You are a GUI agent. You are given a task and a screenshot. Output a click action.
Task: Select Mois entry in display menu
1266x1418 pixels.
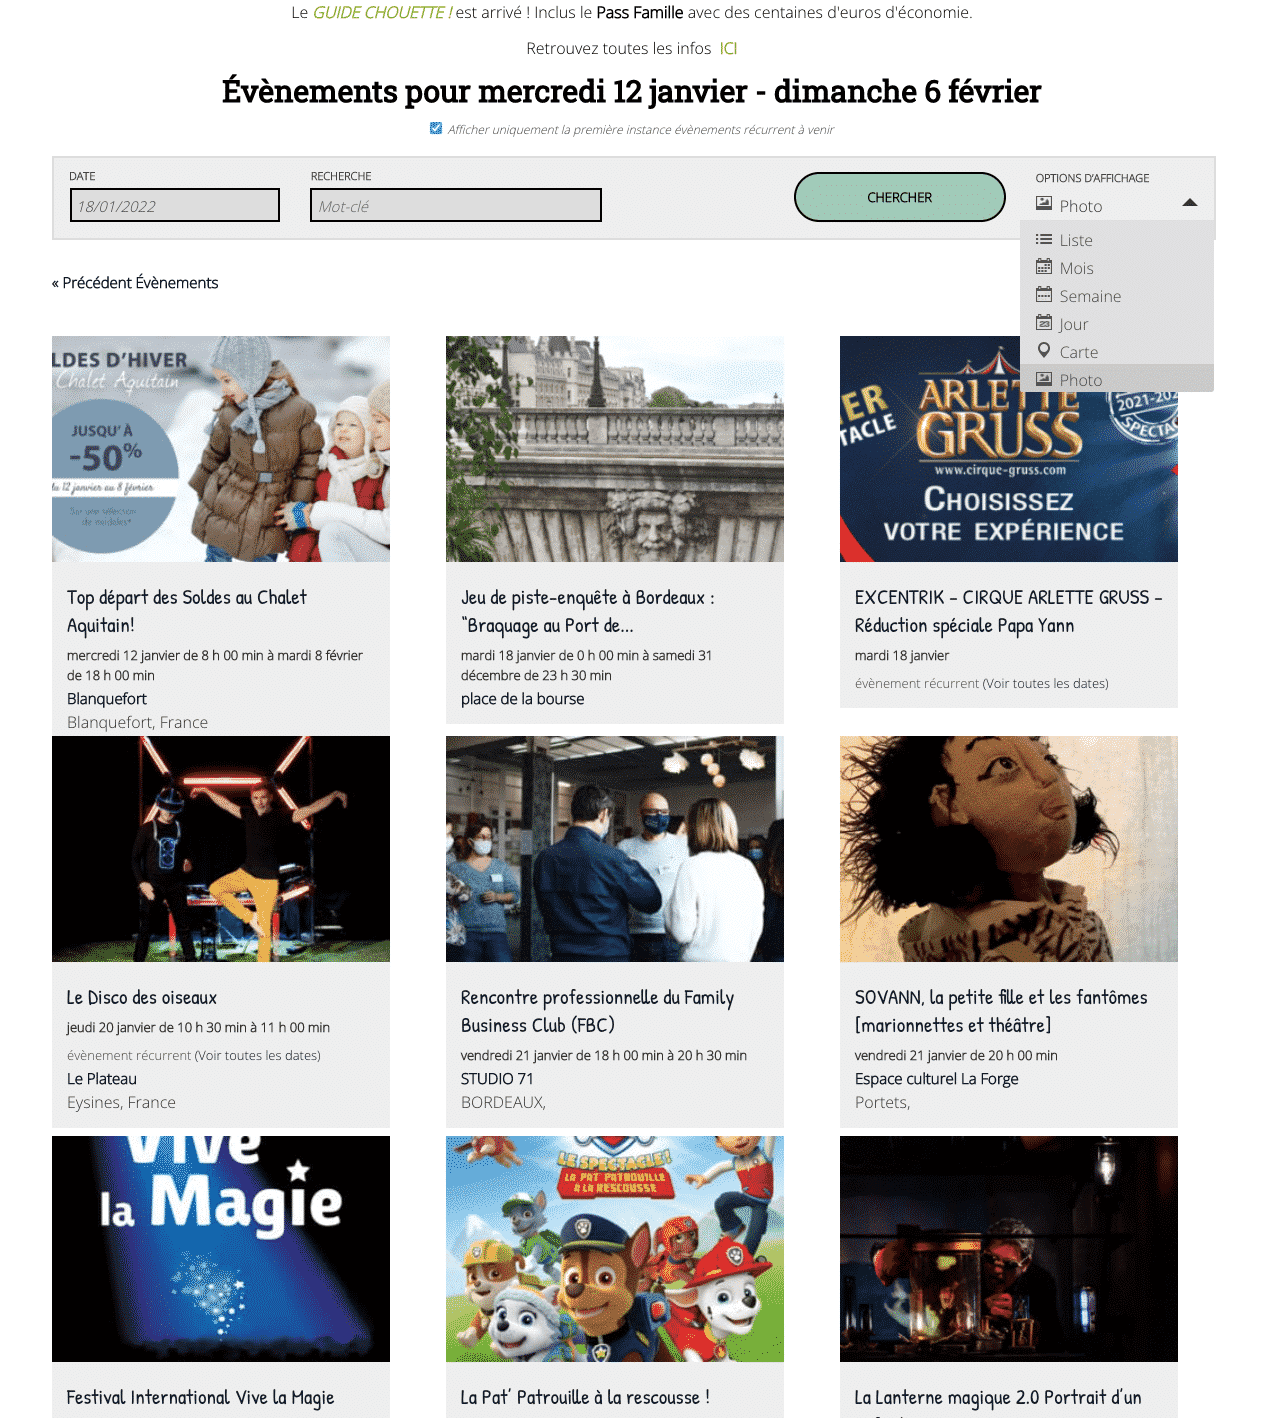coord(1076,268)
